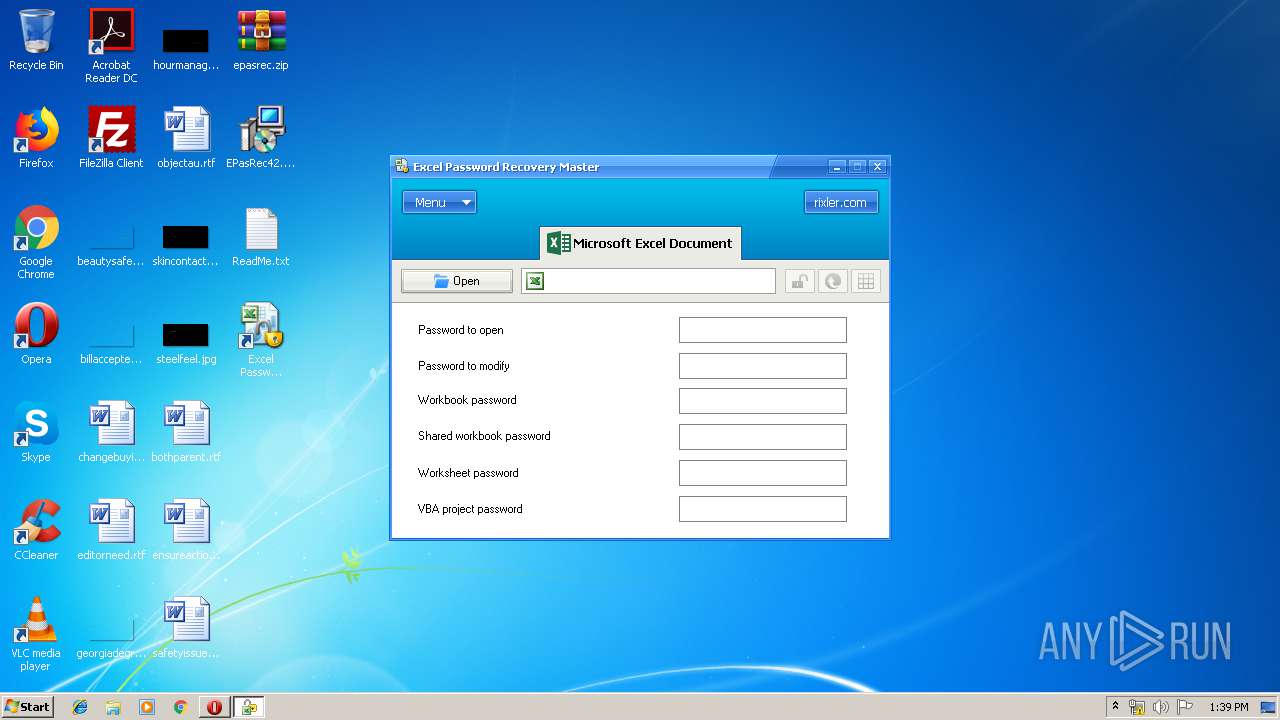Visit the rixler.com link button
Image resolution: width=1280 pixels, height=720 pixels.
(841, 202)
